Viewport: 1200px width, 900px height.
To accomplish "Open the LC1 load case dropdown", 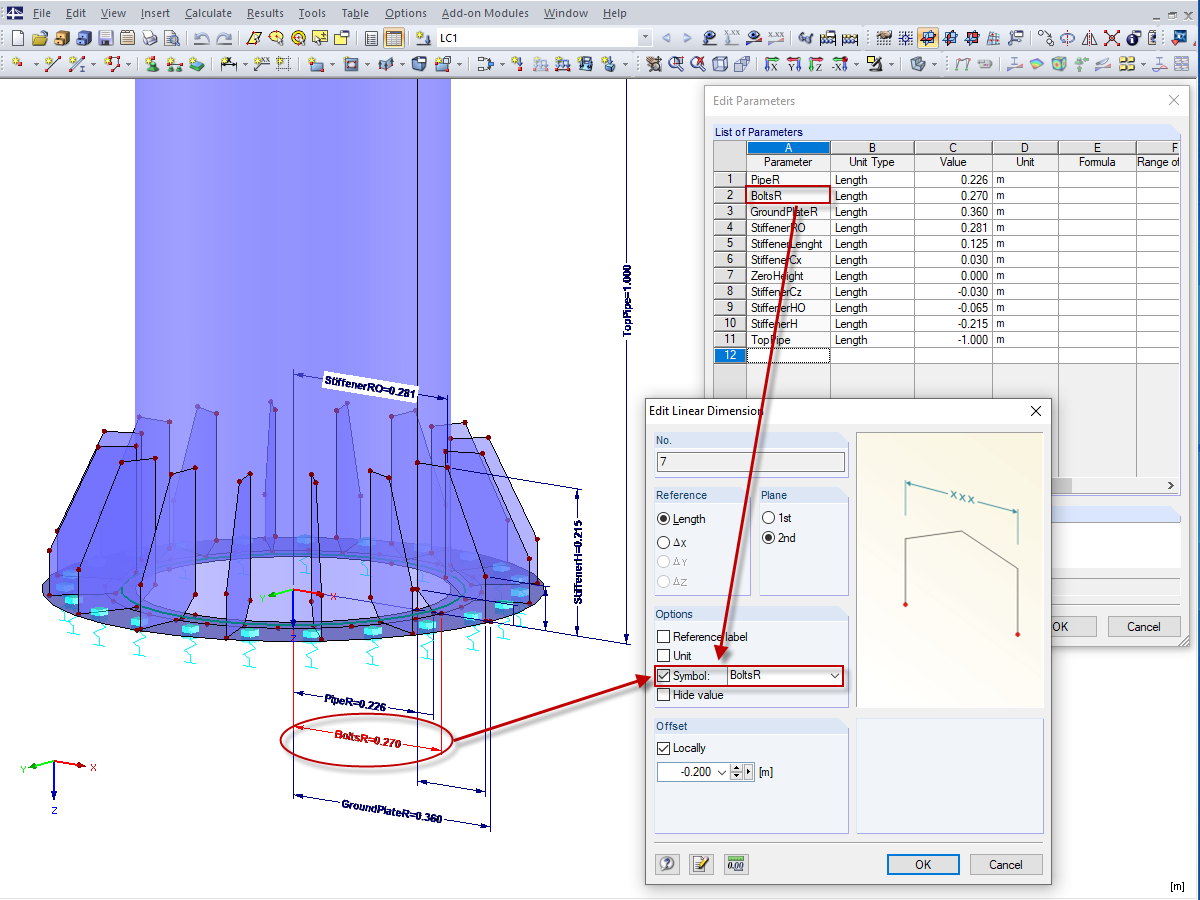I will [x=644, y=38].
